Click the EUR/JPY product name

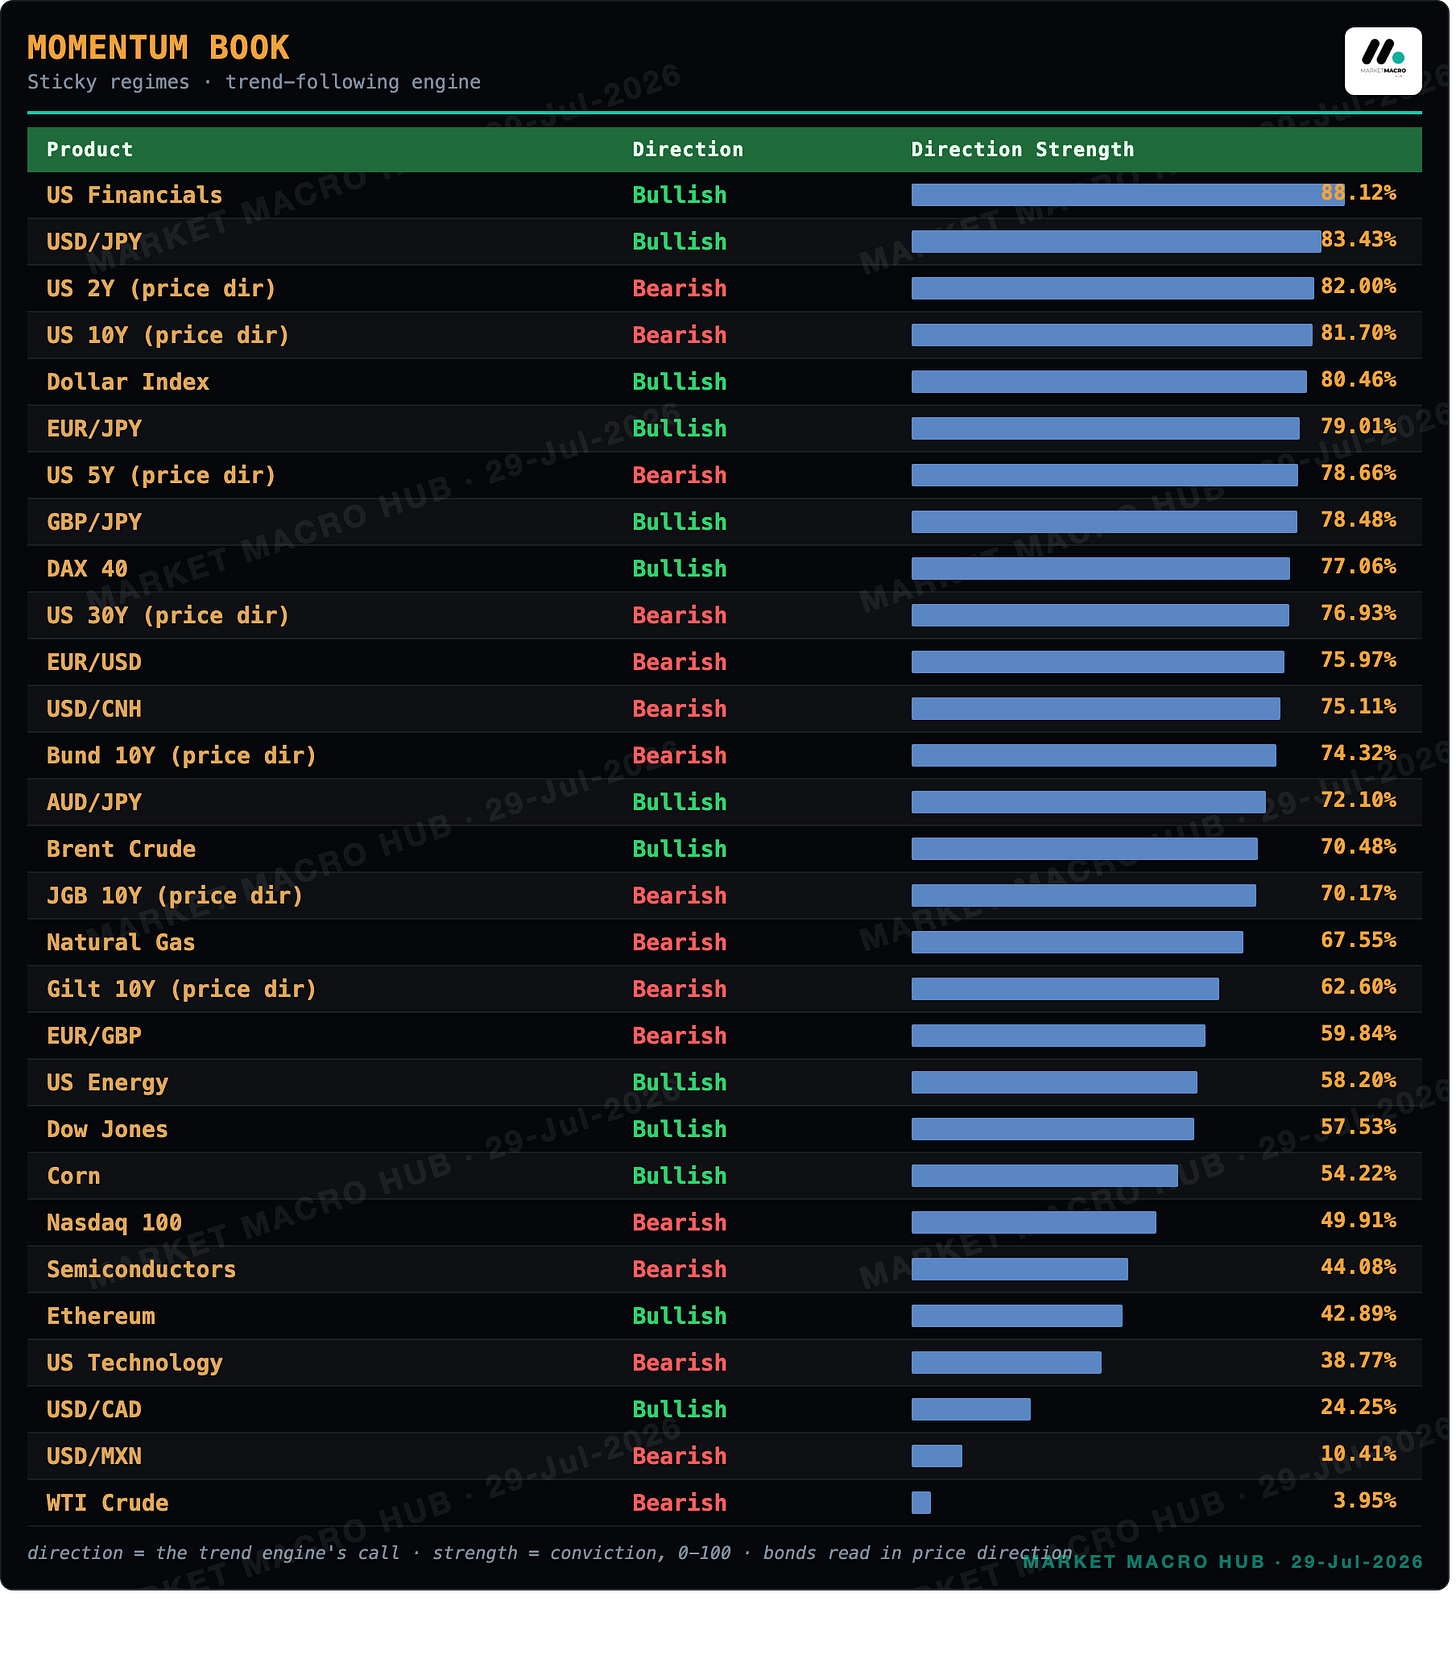click(x=94, y=429)
